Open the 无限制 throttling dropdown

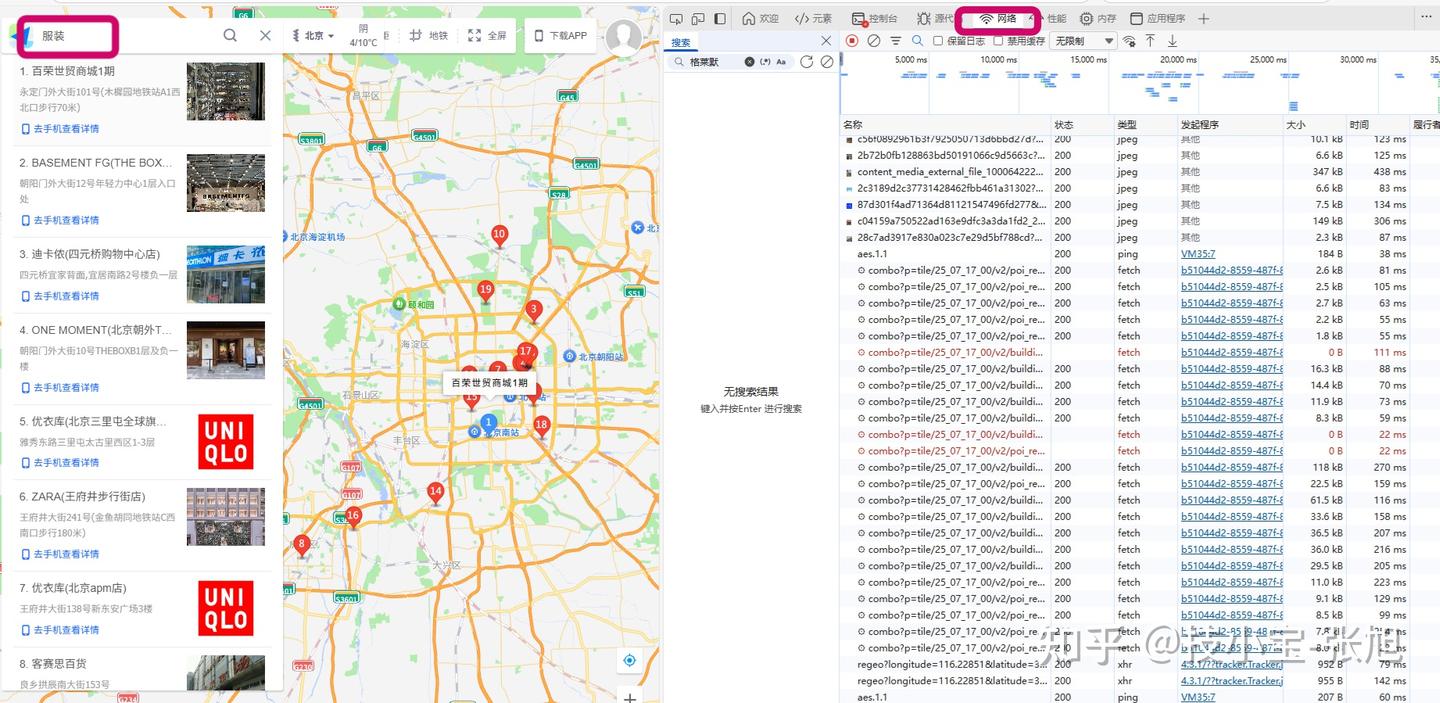[1084, 41]
